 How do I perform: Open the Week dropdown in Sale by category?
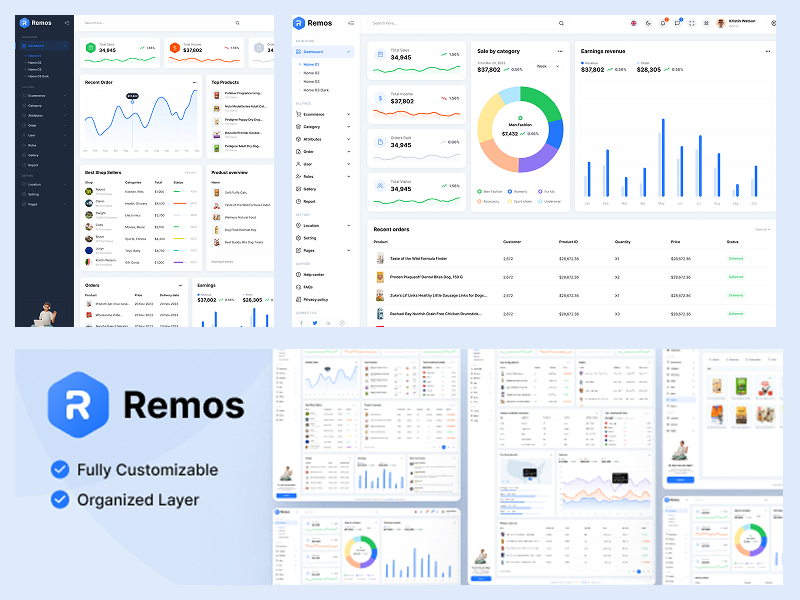[x=547, y=66]
